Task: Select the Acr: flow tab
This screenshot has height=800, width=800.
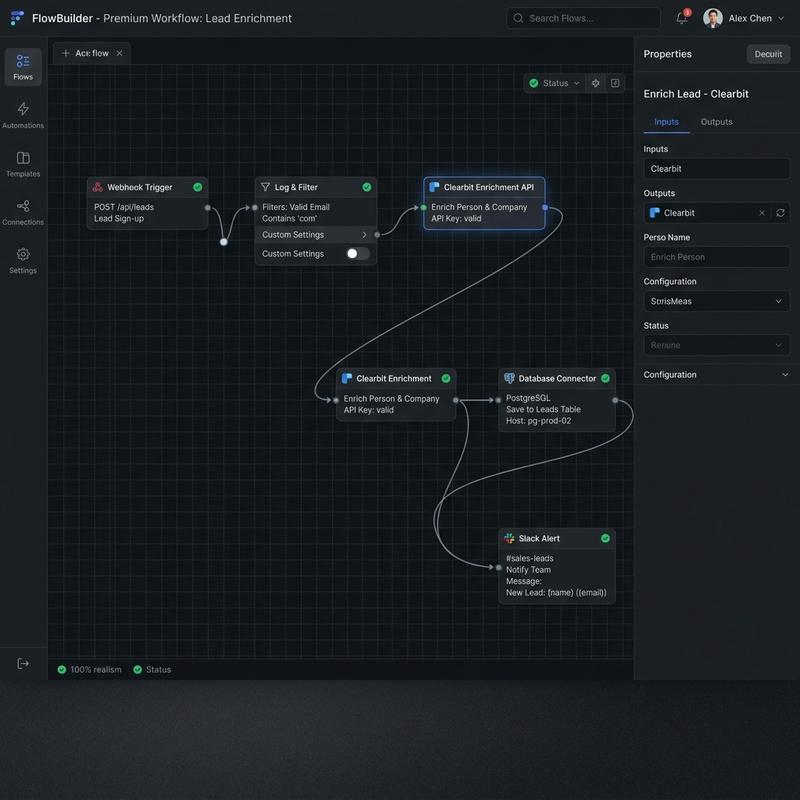Action: (x=92, y=53)
